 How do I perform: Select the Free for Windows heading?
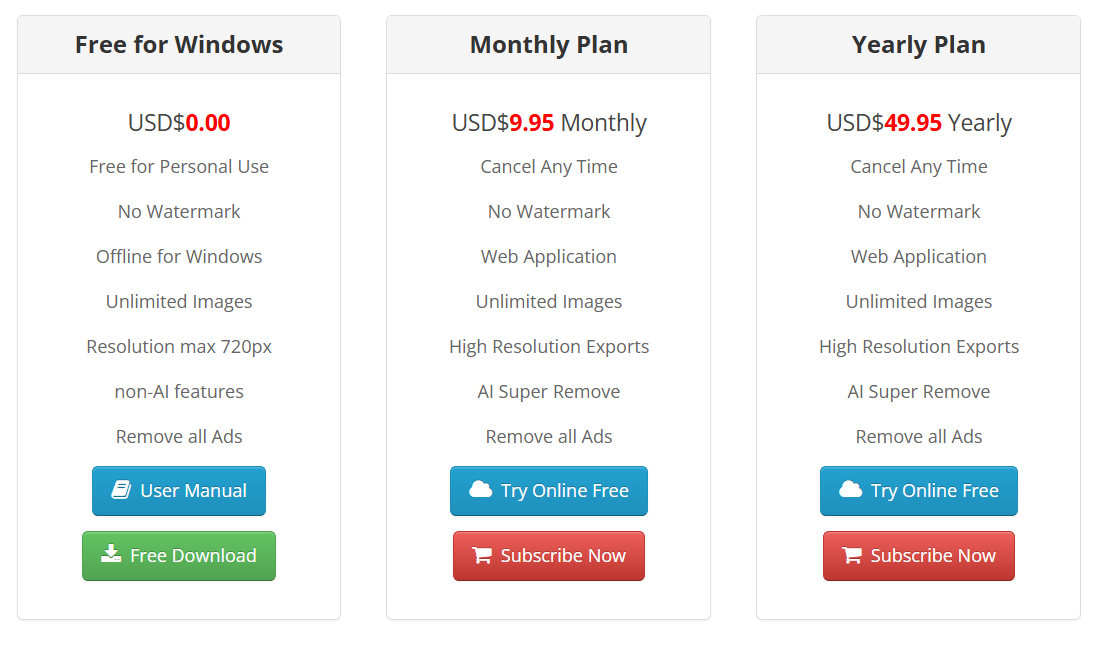pyautogui.click(x=179, y=45)
